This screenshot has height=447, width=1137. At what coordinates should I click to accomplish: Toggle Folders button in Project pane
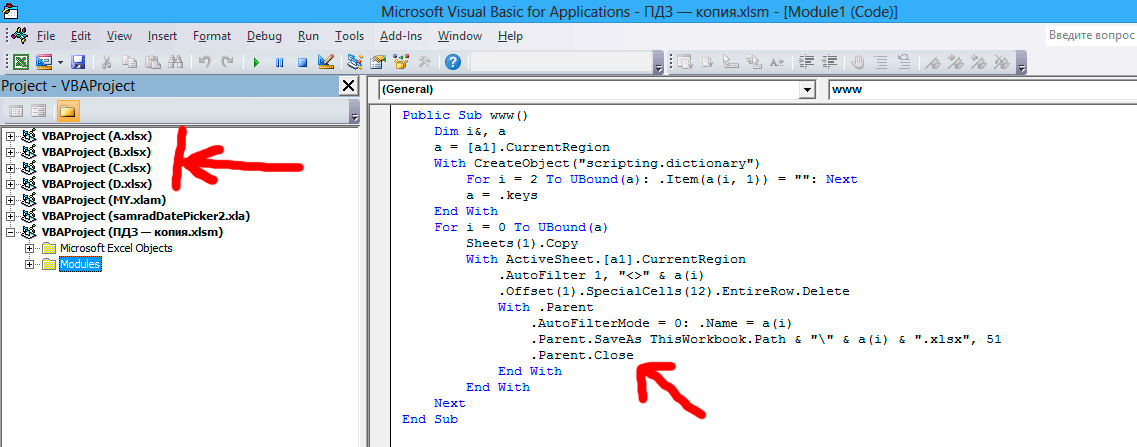(x=68, y=111)
